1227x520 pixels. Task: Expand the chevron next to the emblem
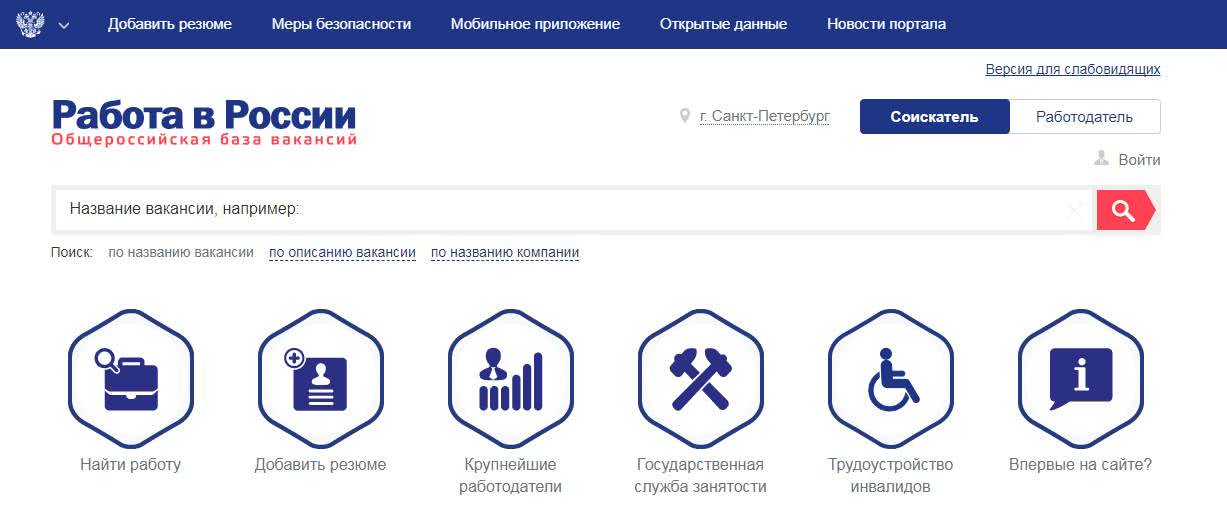(x=64, y=25)
